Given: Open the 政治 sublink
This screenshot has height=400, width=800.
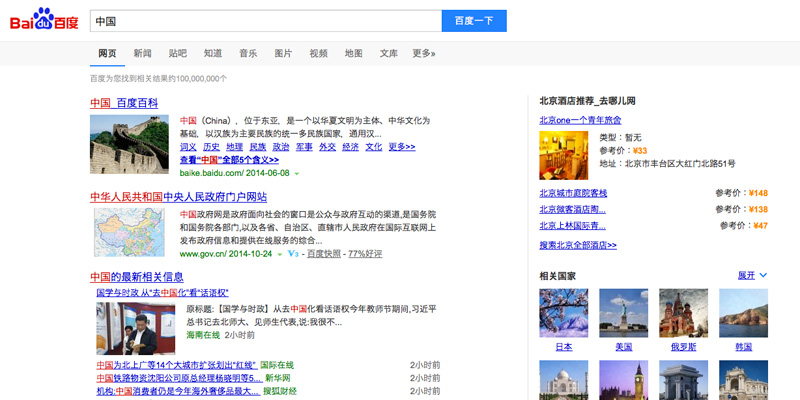Looking at the screenshot, I should 281,147.
